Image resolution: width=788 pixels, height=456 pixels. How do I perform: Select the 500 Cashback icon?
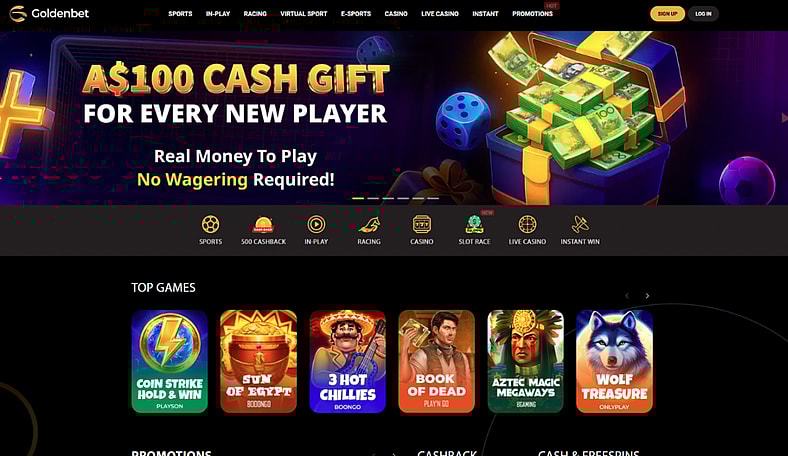(263, 224)
